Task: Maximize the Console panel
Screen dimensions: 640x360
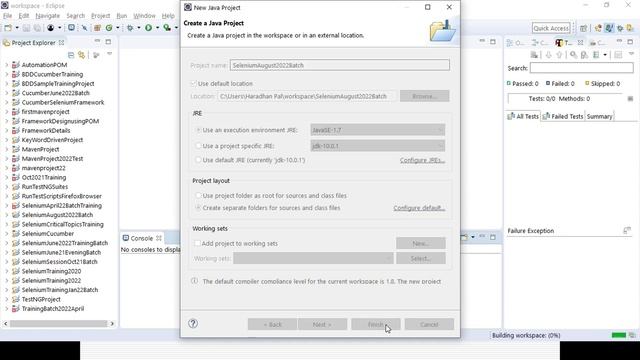Action: click(493, 237)
